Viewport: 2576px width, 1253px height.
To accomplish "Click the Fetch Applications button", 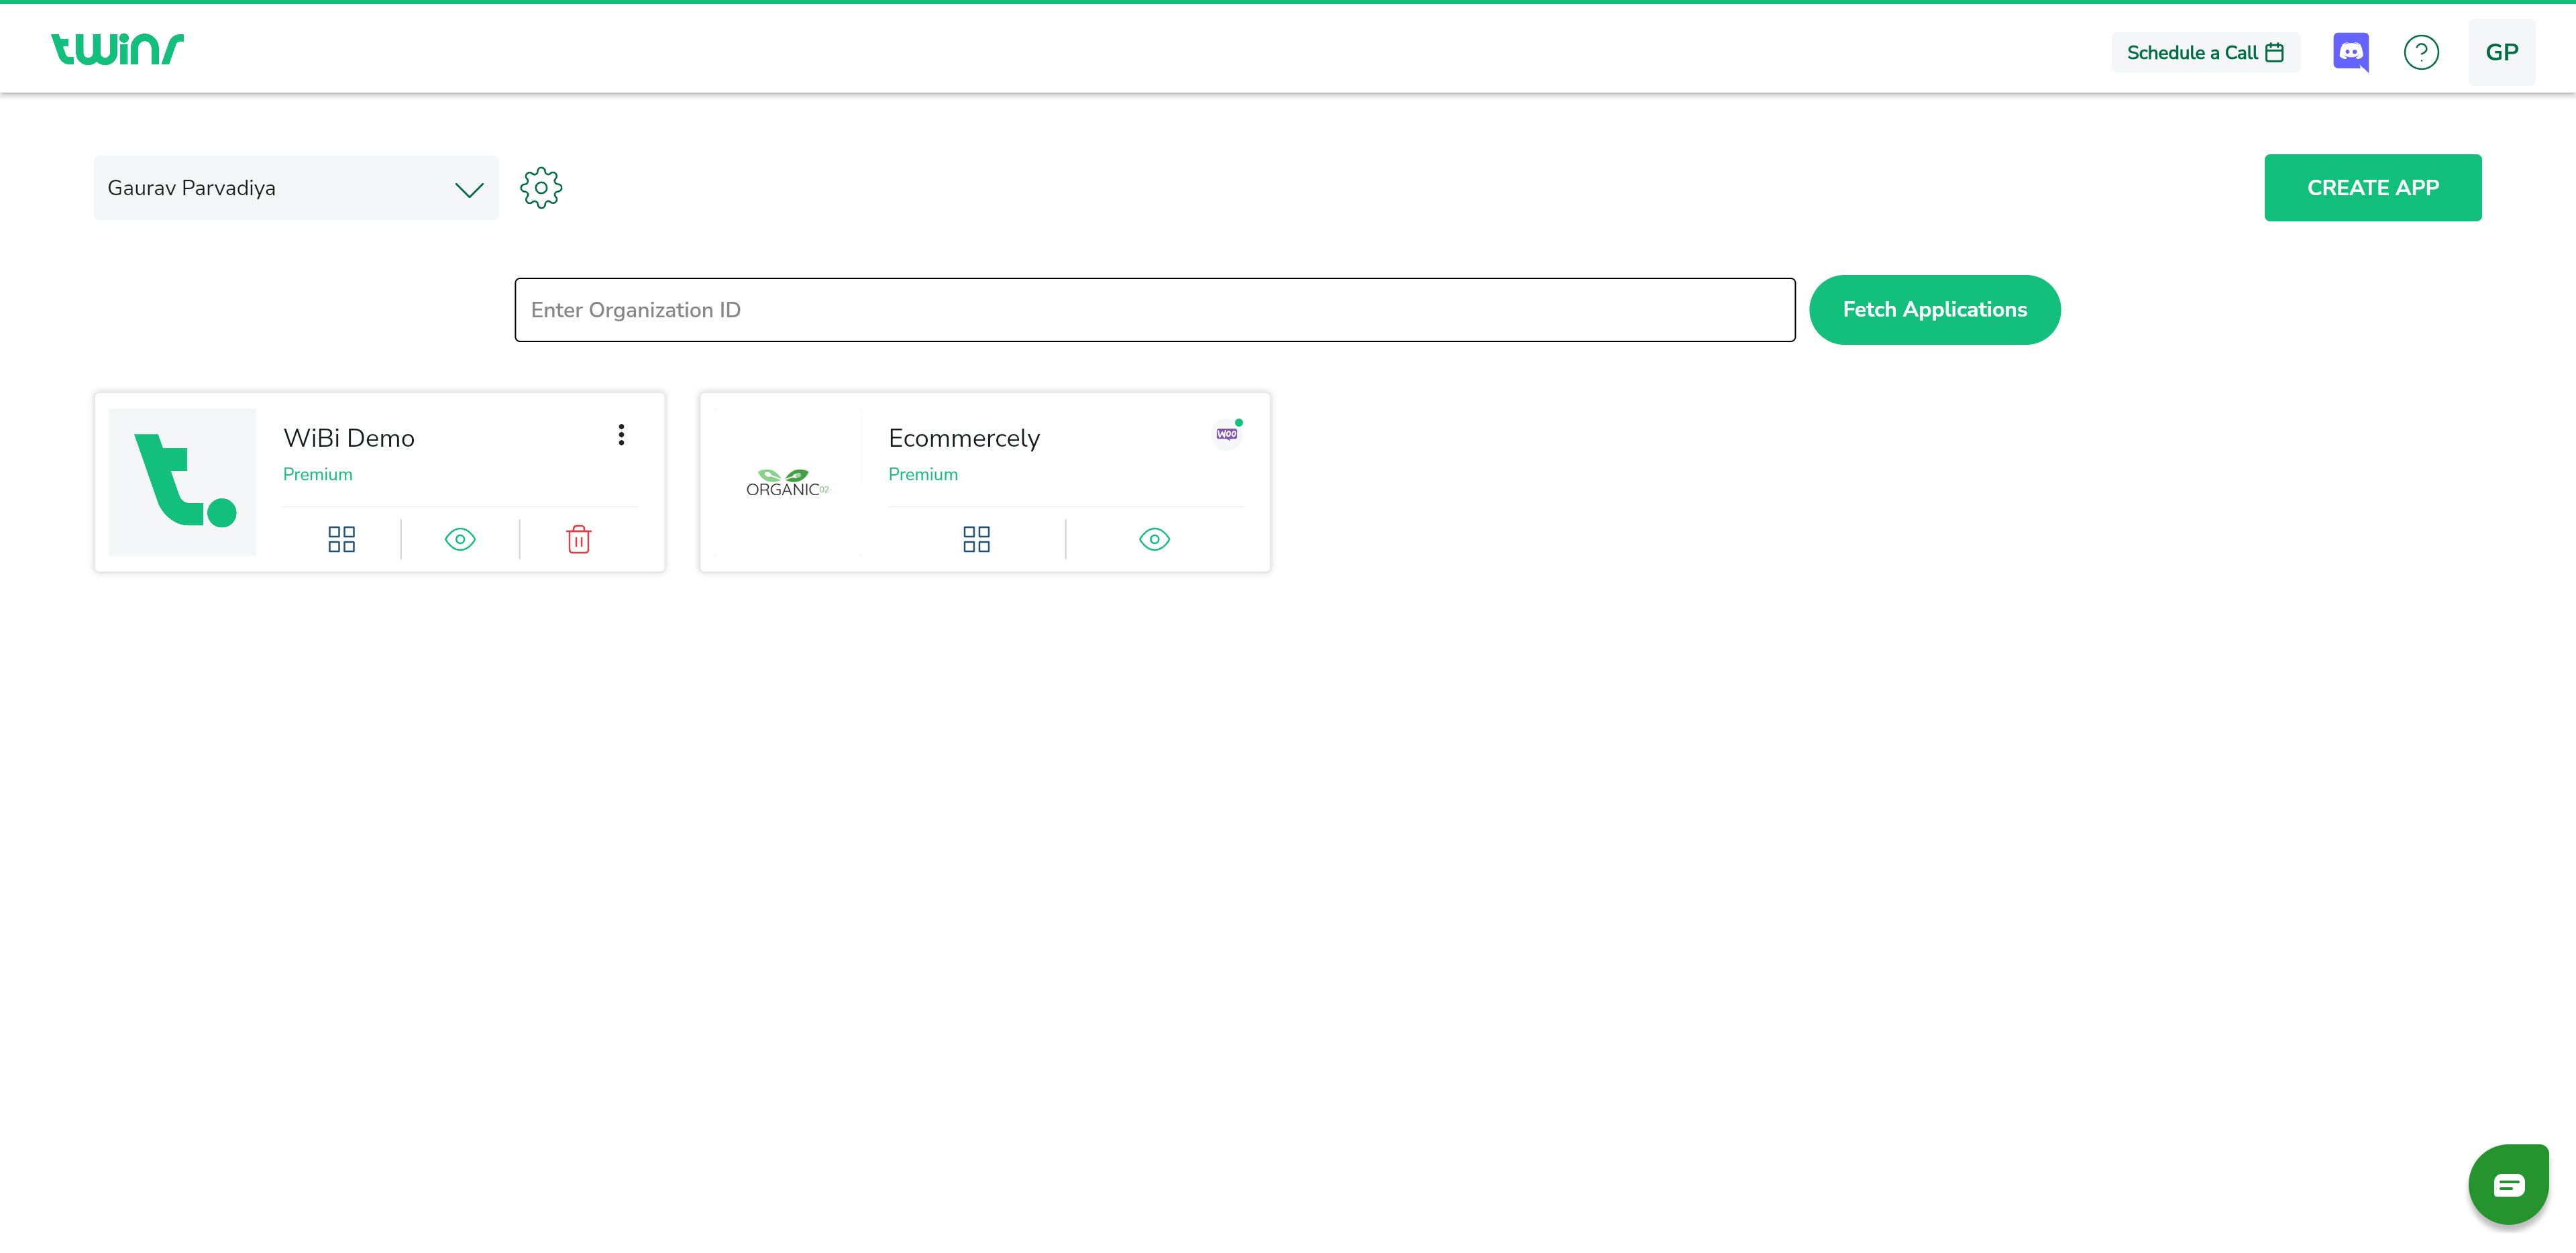I will pyautogui.click(x=1934, y=310).
